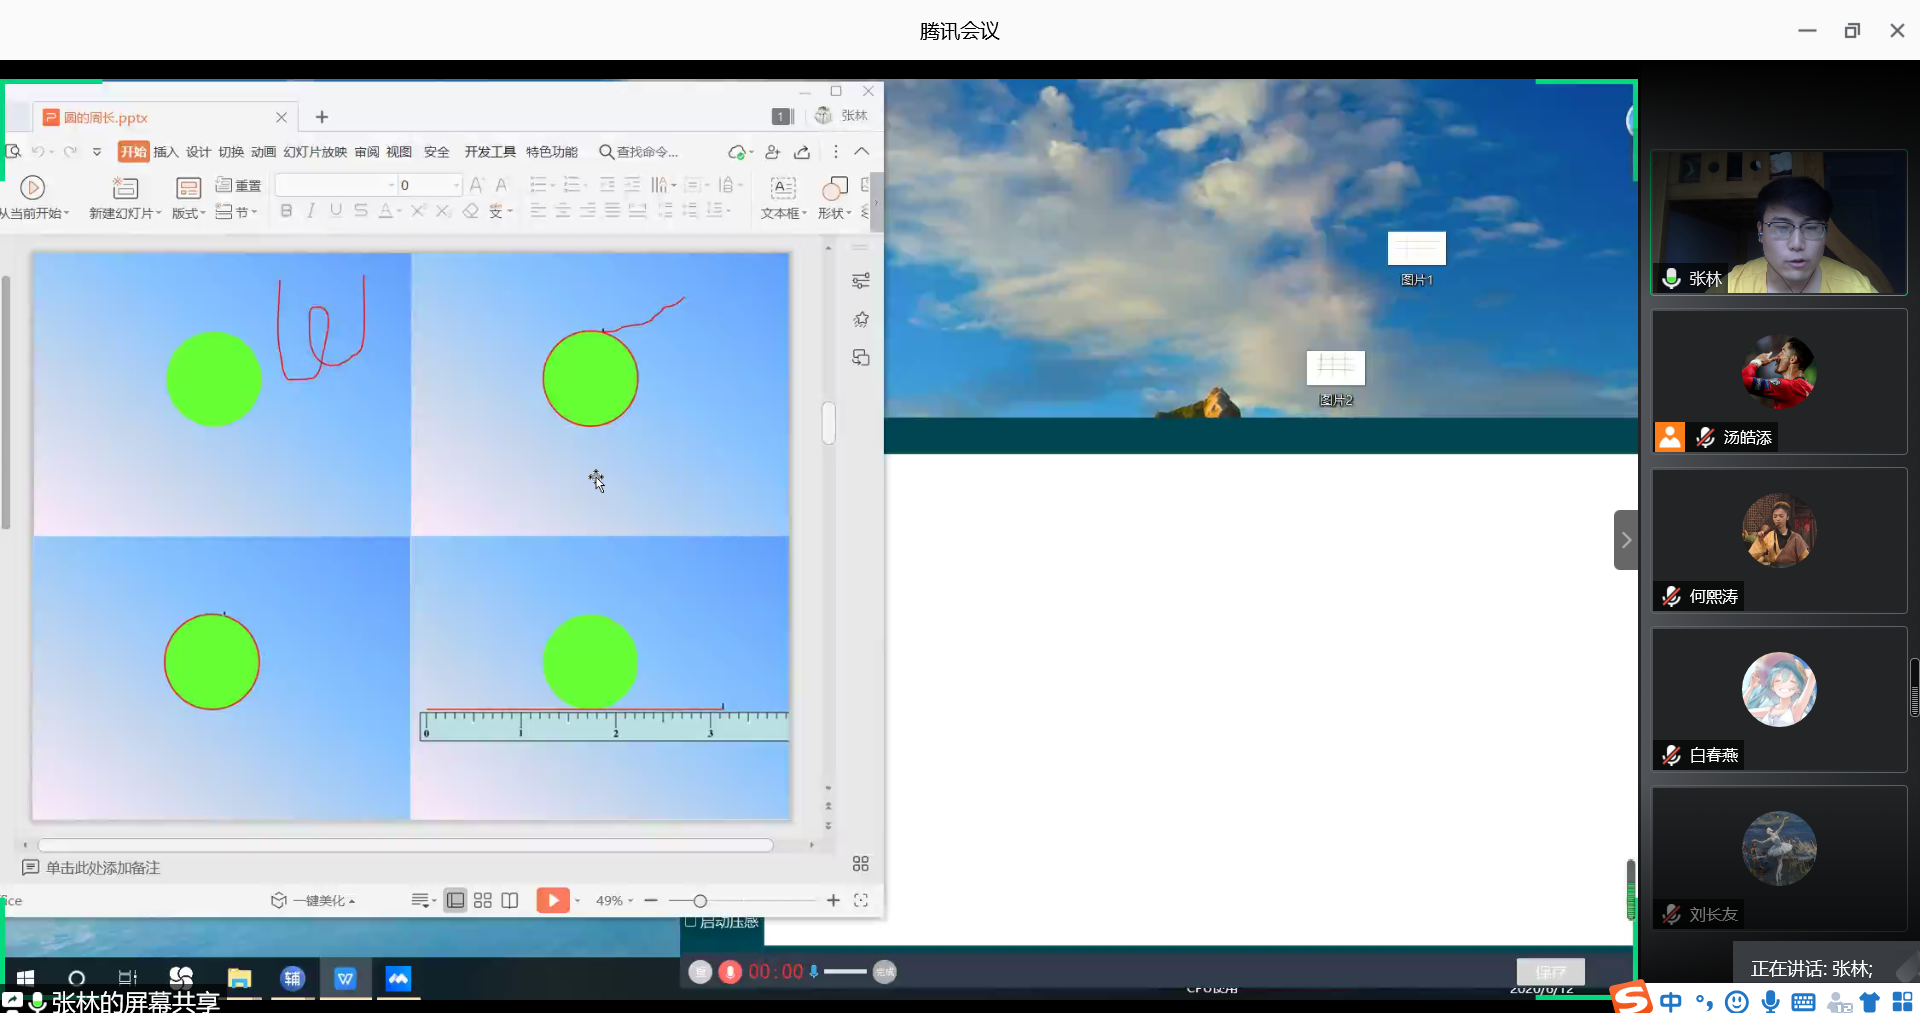Click the 查找命令 search box
The width and height of the screenshot is (1930, 1013).
pyautogui.click(x=640, y=152)
